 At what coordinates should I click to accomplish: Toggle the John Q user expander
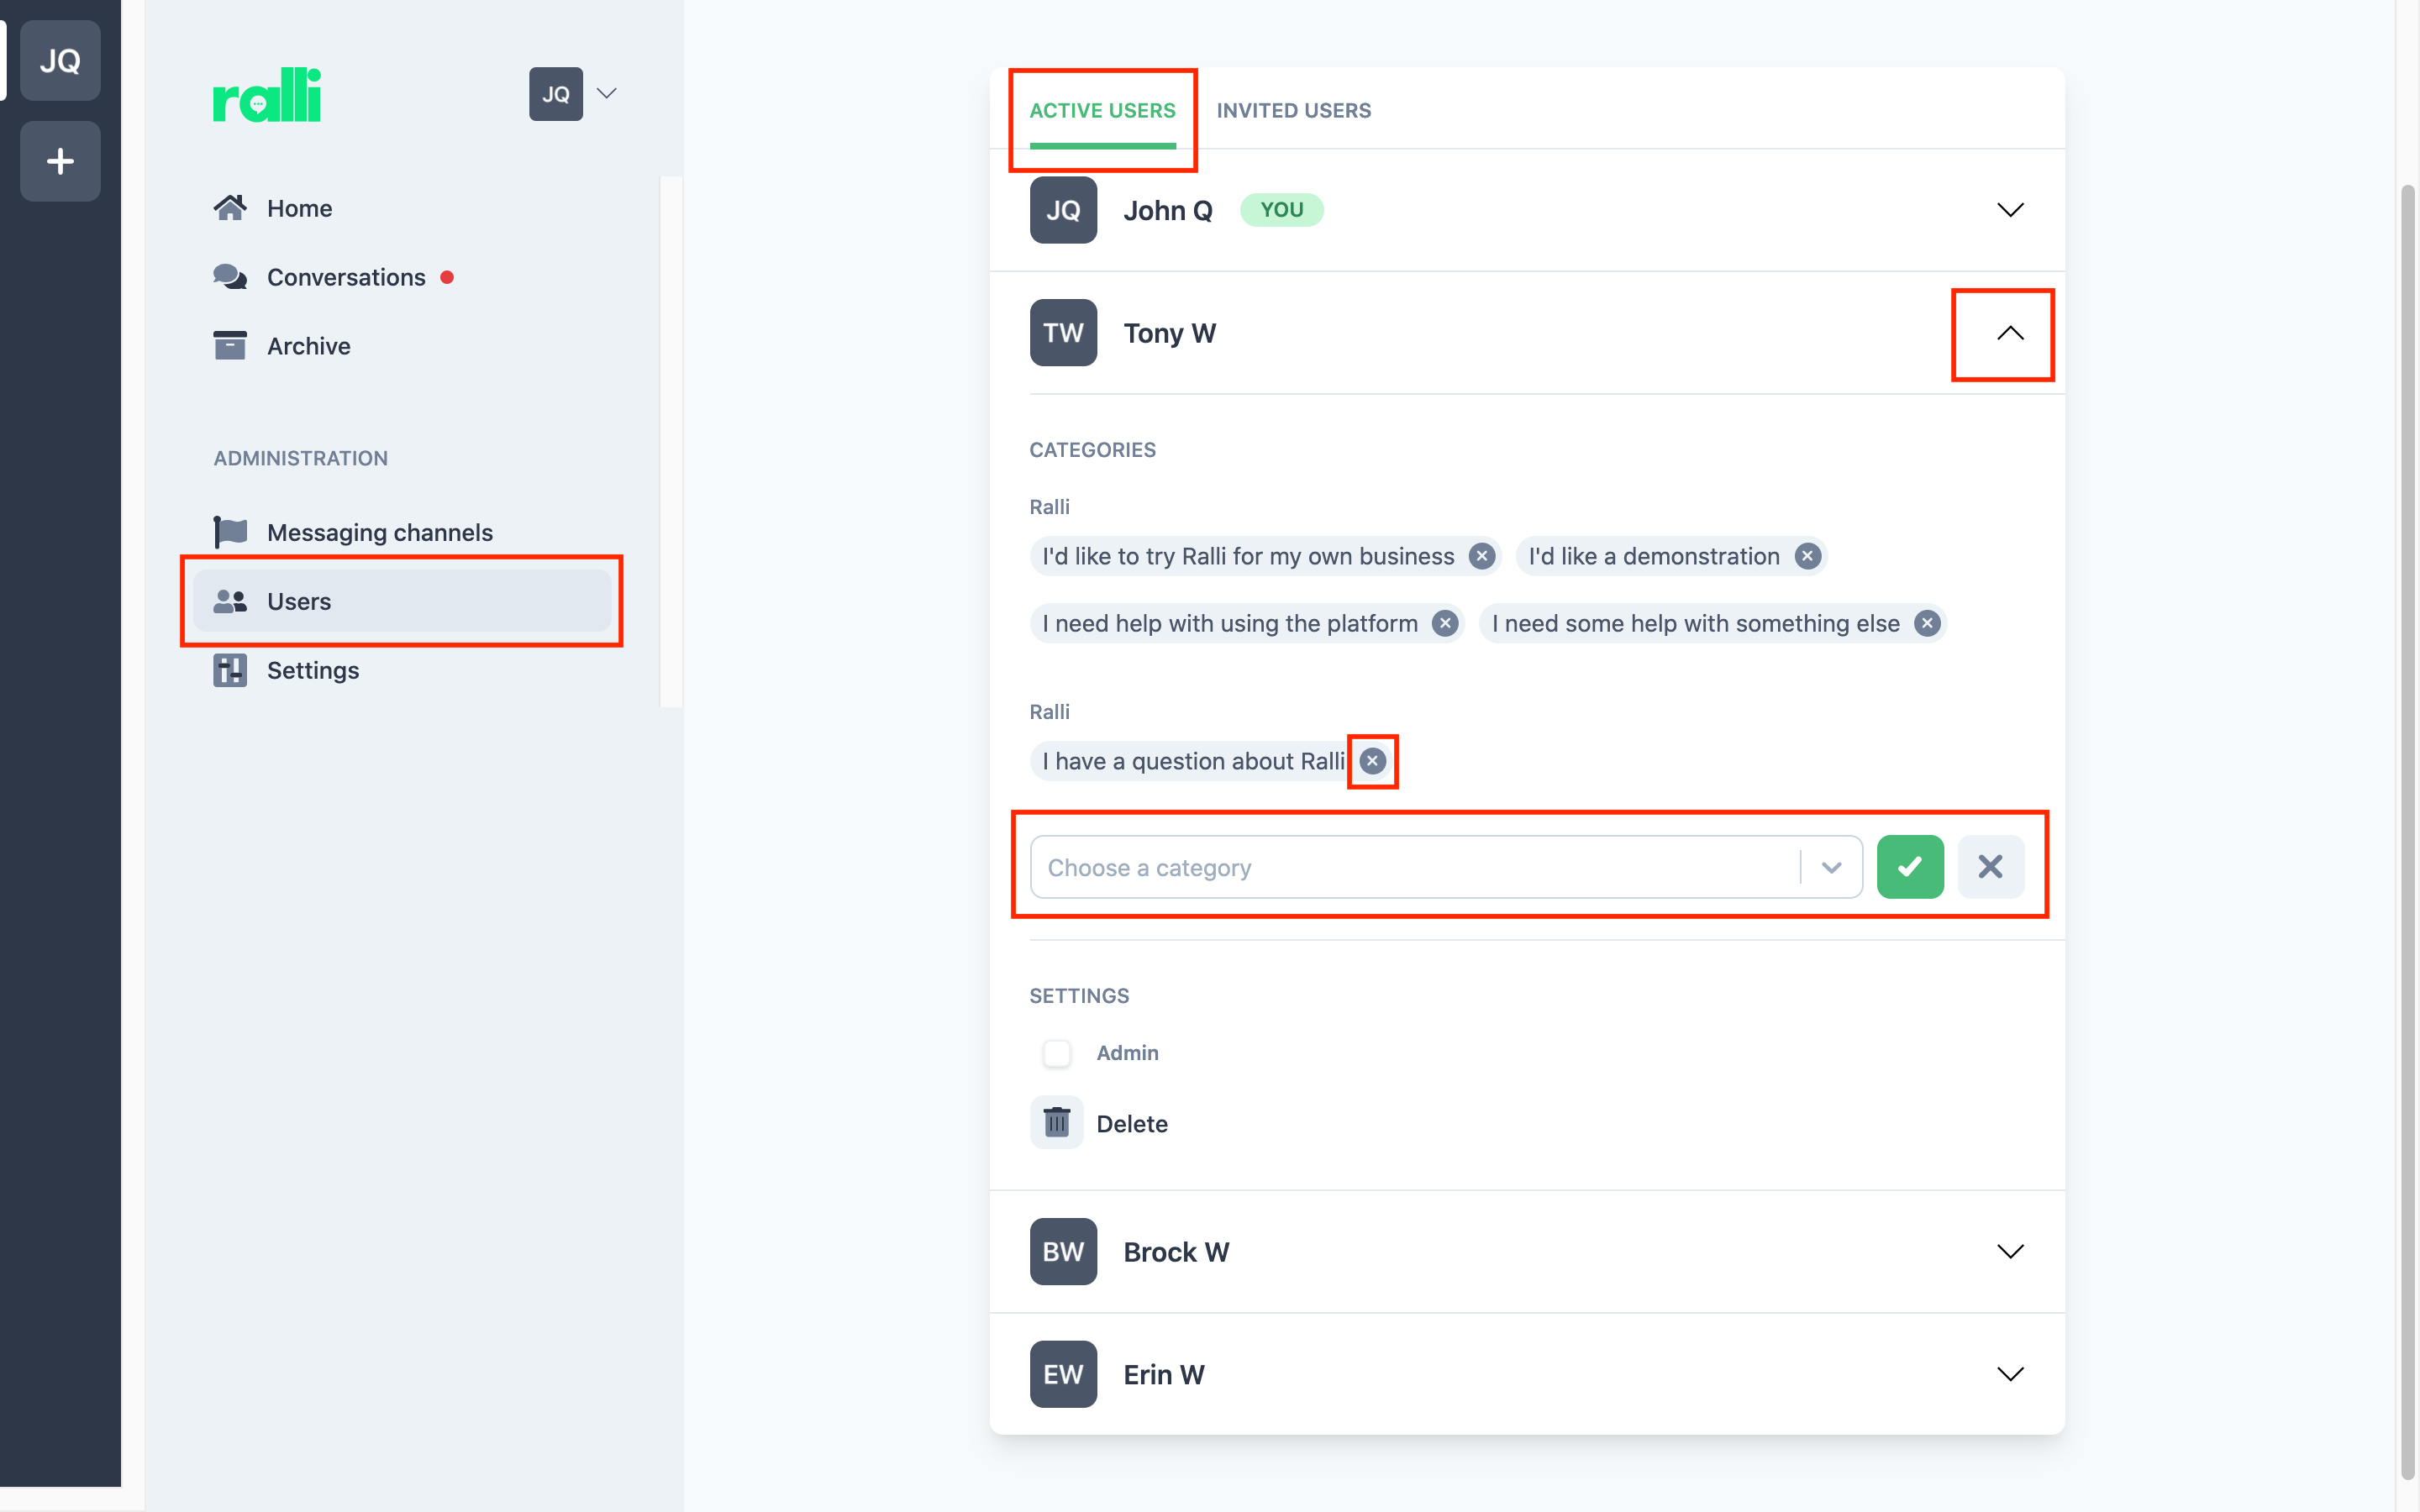(2007, 209)
